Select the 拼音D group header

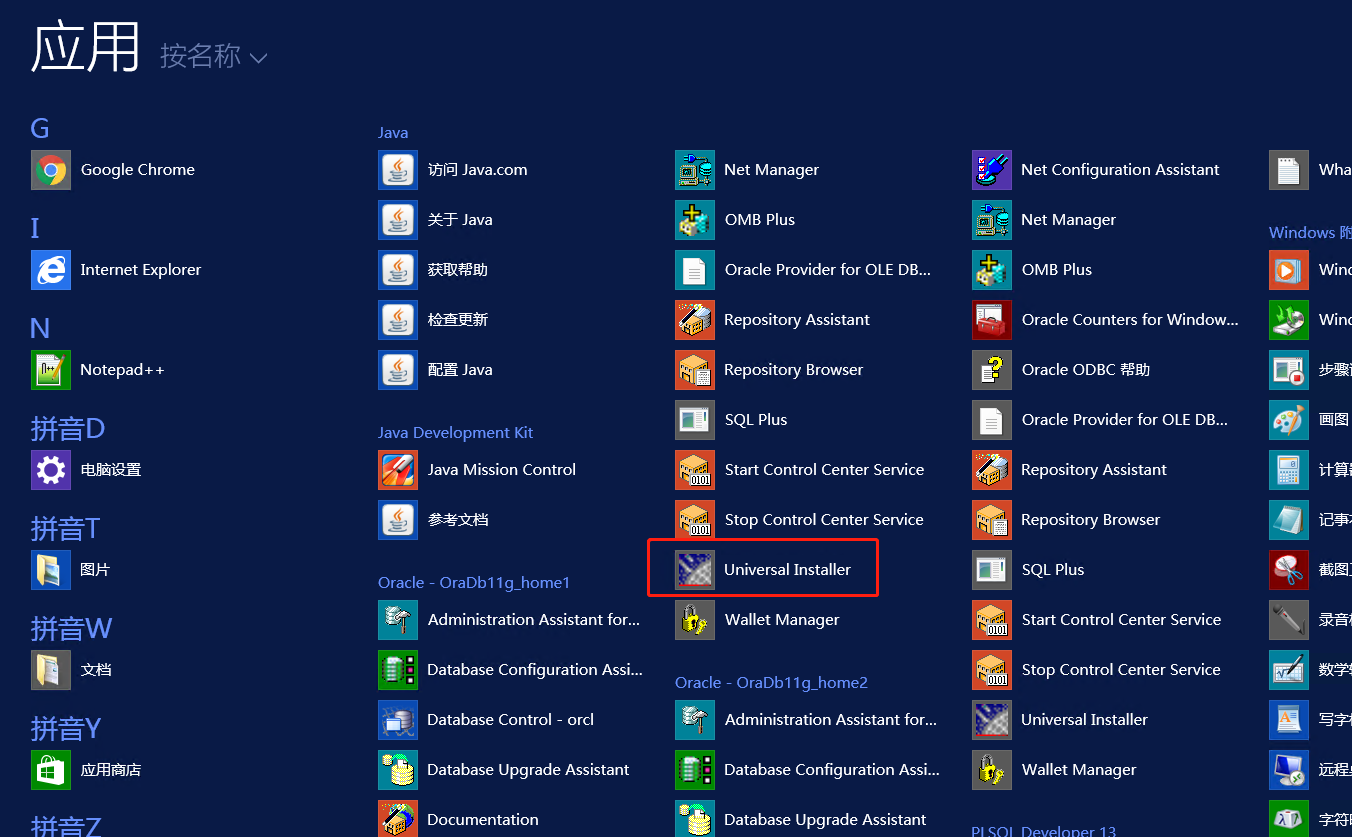point(68,428)
